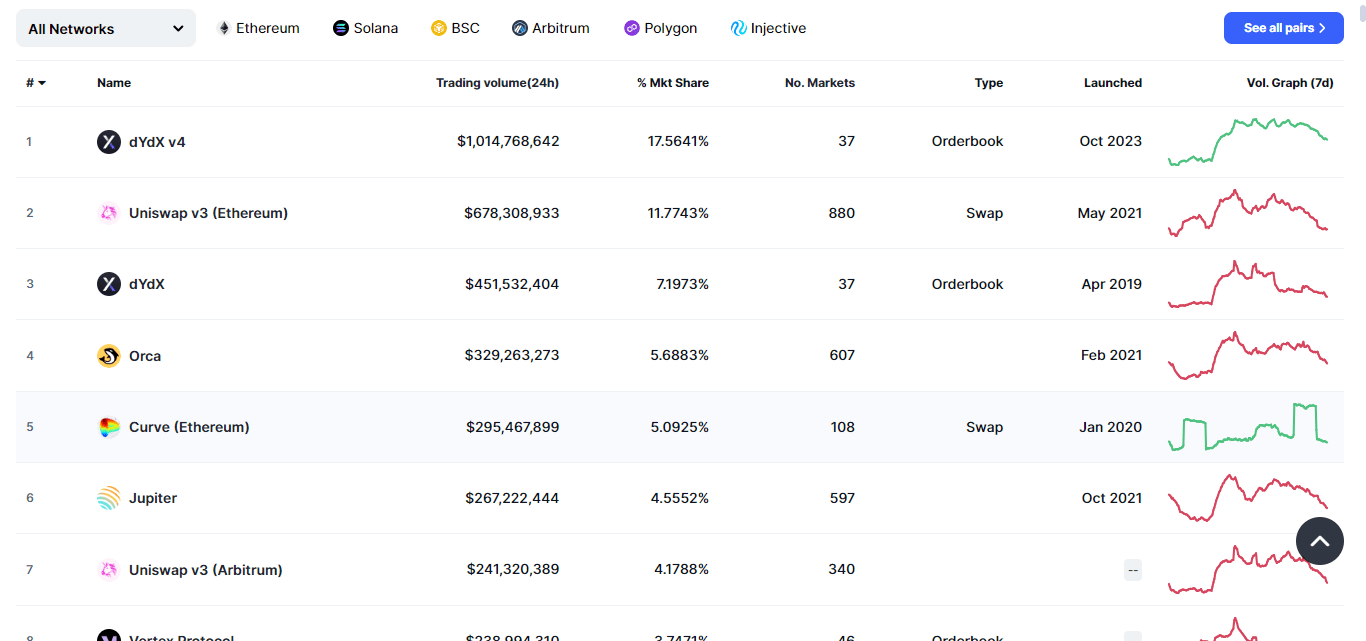Viewport: 1366px width, 641px height.
Task: Click the Uniswap v3 (Arbitrum) icon
Action: [109, 570]
